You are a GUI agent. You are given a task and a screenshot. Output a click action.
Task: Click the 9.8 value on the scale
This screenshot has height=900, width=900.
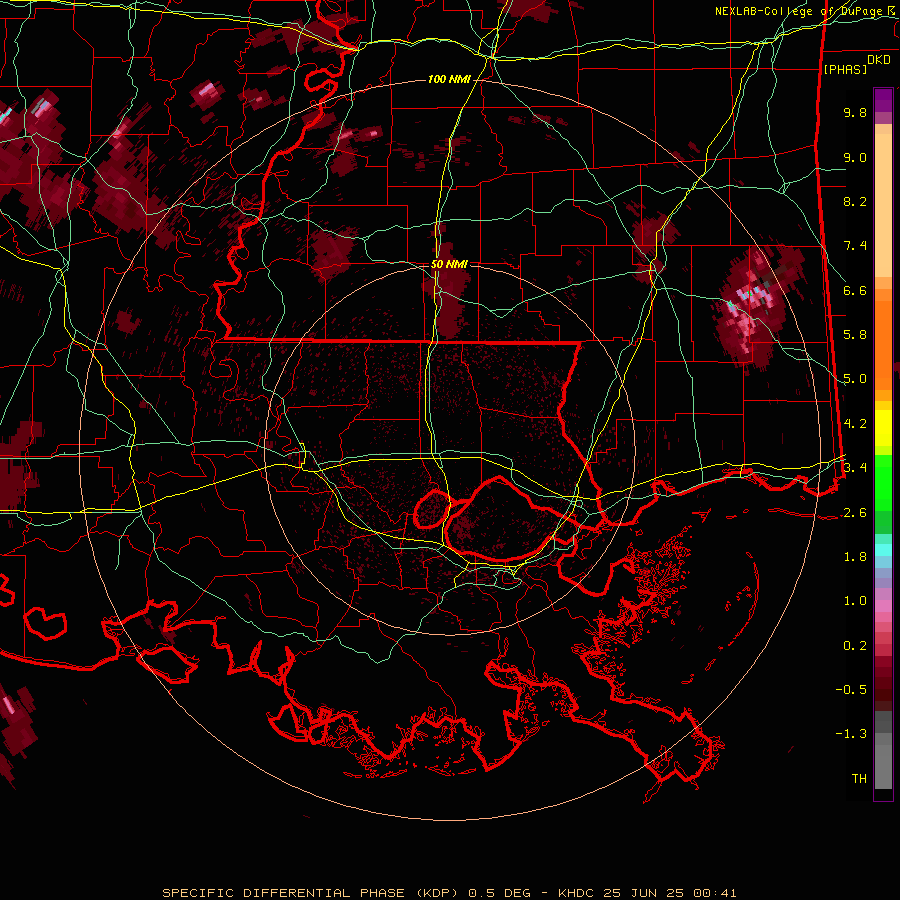click(x=855, y=112)
